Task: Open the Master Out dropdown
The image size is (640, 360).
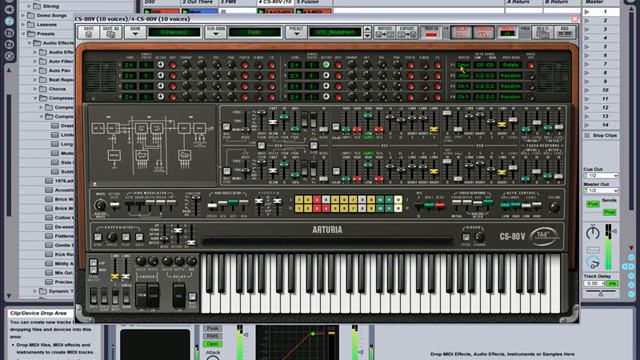Action: click(x=601, y=190)
